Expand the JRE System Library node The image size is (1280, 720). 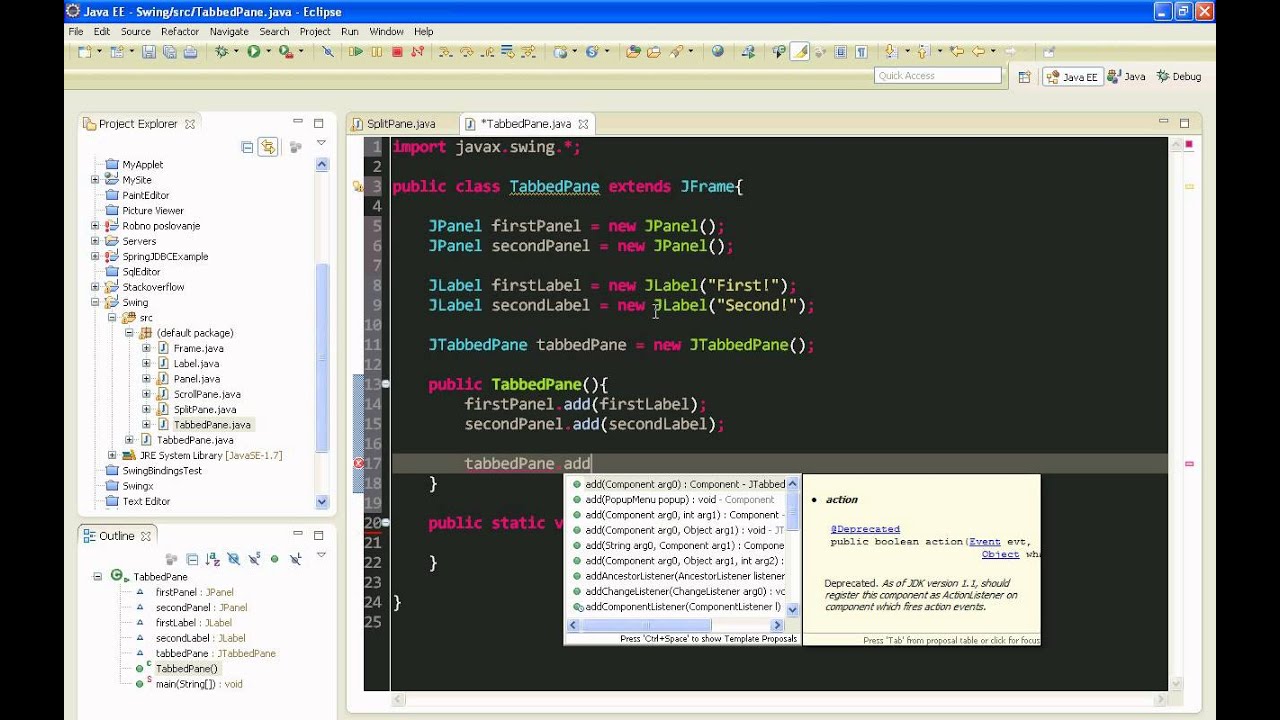tap(112, 455)
